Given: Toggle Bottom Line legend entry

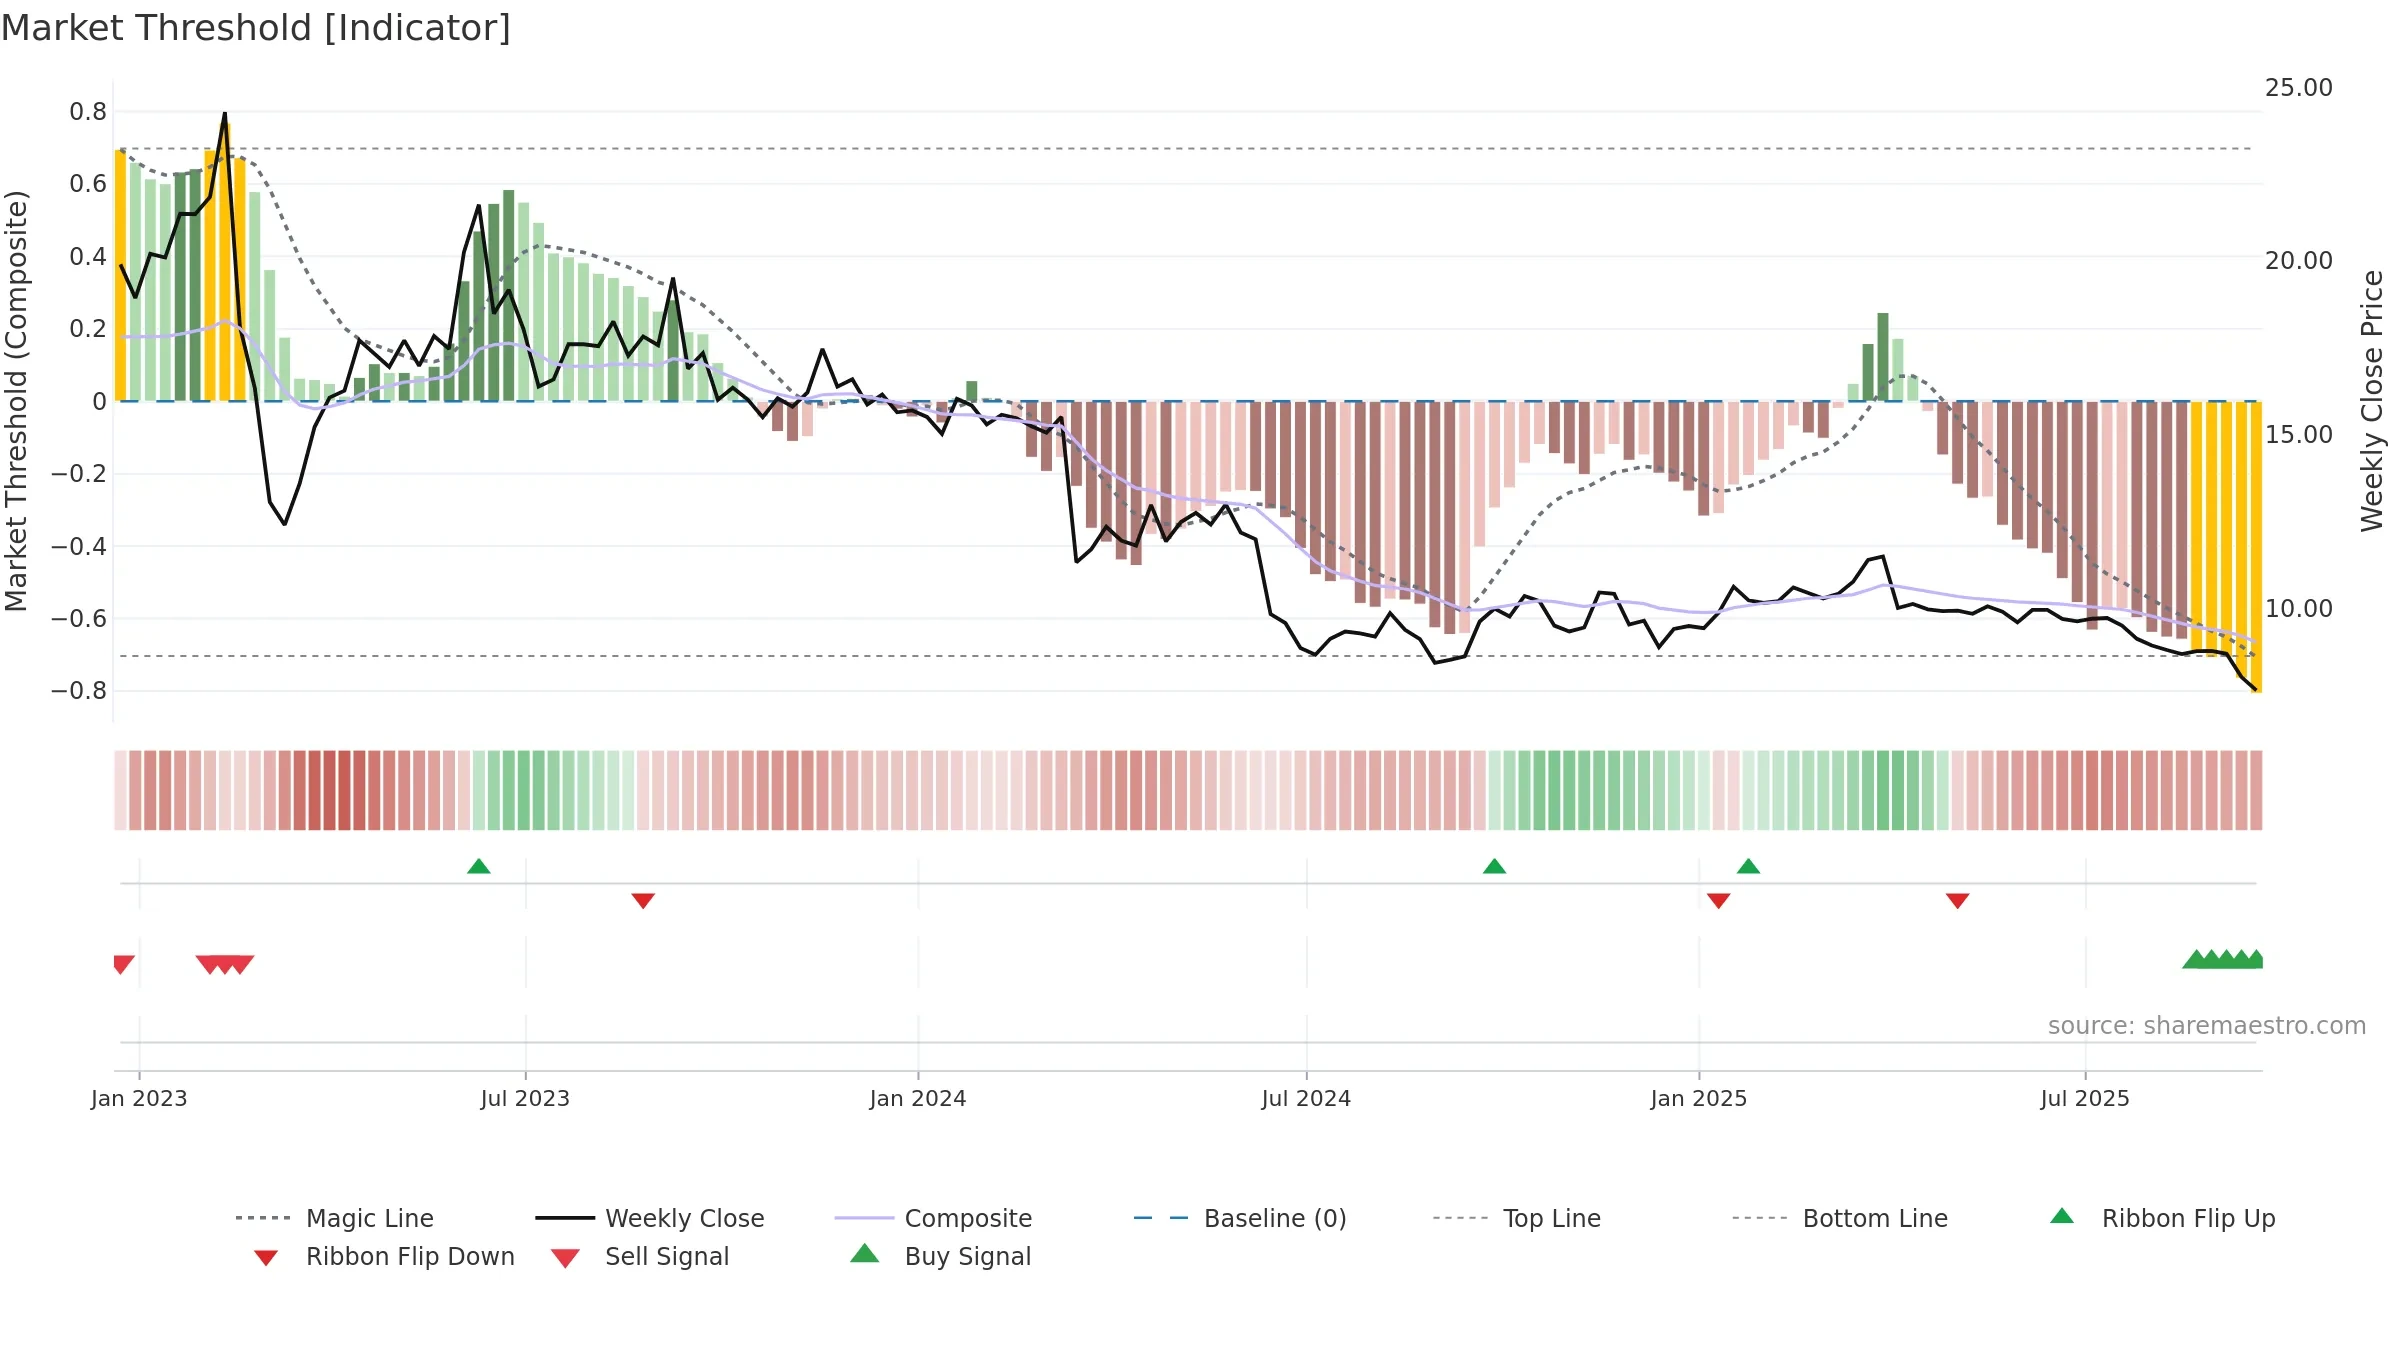Looking at the screenshot, I should point(1840,1218).
